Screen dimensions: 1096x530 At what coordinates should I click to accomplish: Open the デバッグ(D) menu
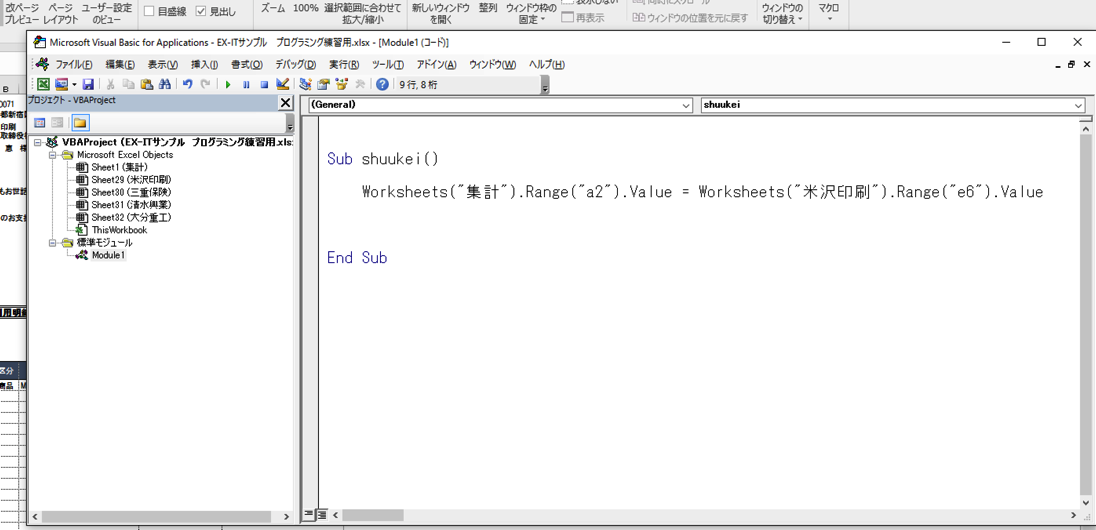tap(296, 64)
